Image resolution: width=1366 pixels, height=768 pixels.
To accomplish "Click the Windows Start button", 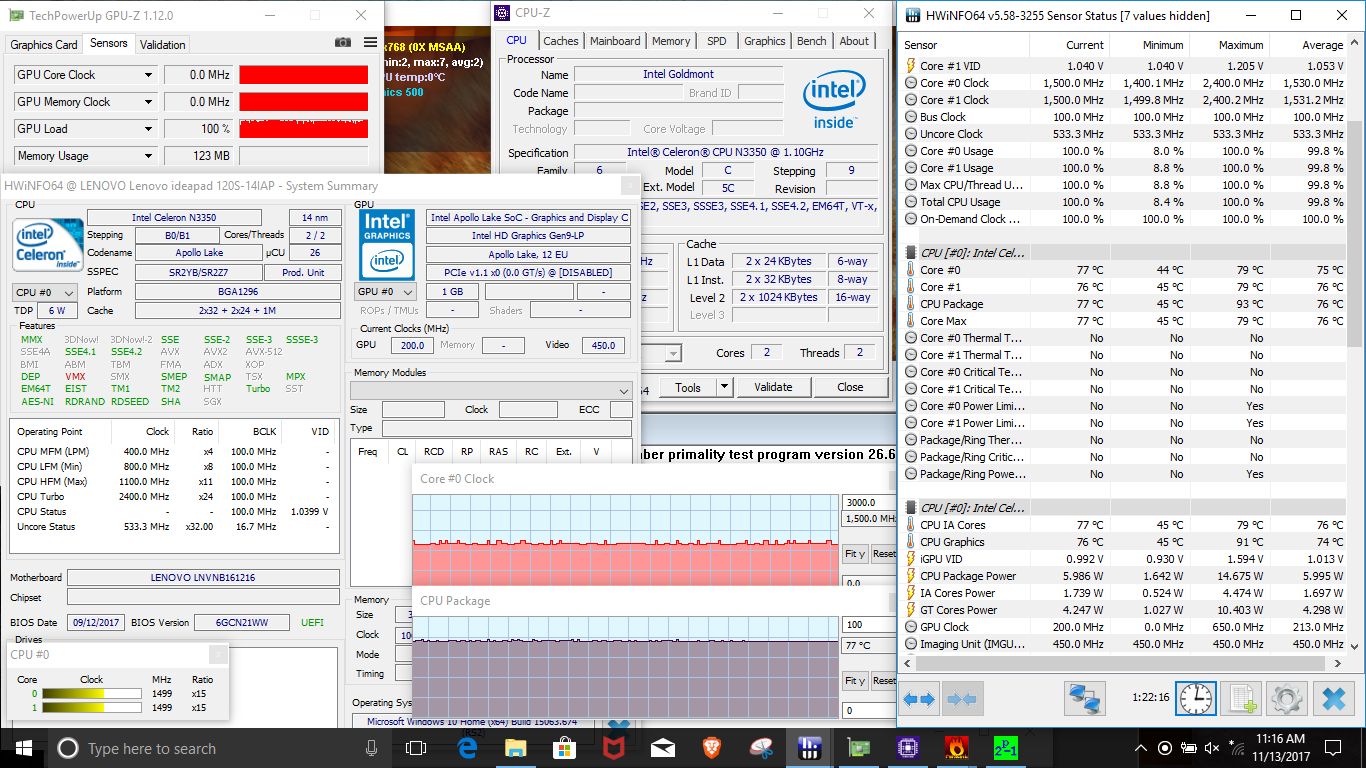I will tap(24, 748).
